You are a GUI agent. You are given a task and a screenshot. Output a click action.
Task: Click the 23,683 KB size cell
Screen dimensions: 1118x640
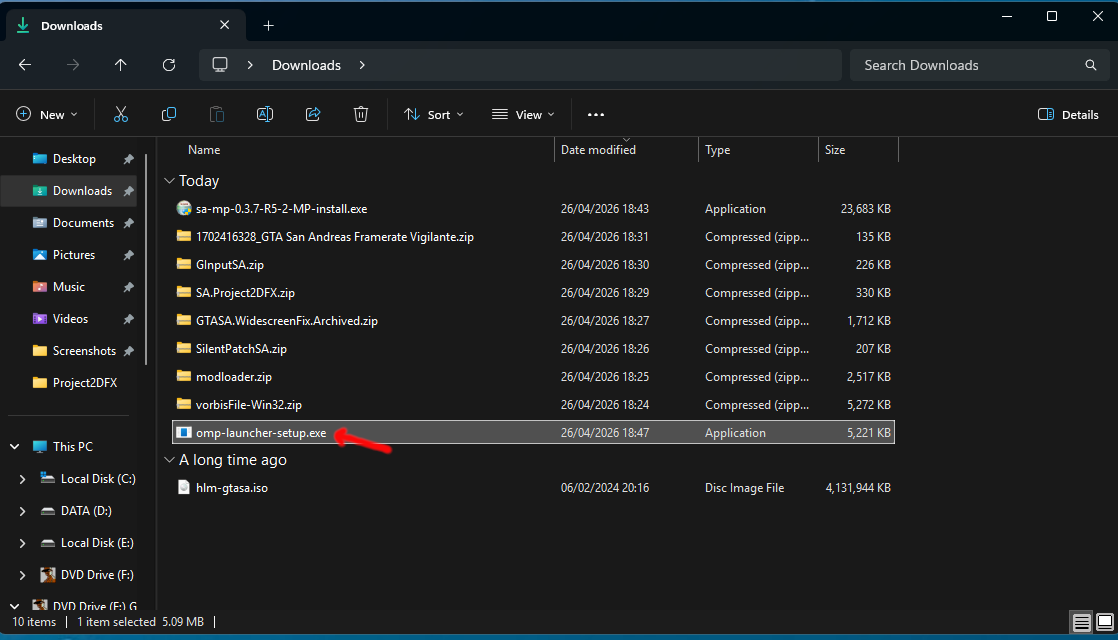(x=865, y=209)
